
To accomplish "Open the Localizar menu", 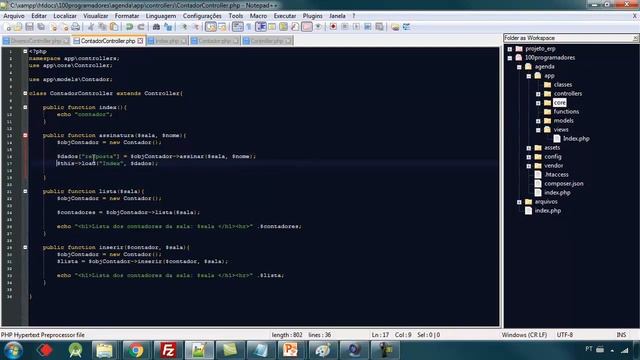I will (x=65, y=16).
